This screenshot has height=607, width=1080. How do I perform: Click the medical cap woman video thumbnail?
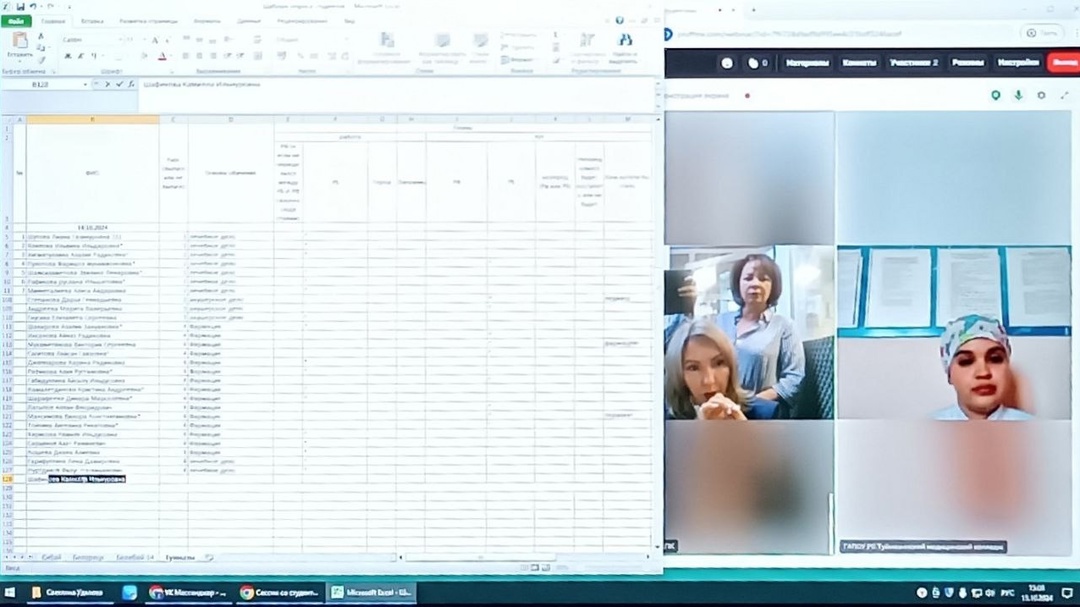954,333
